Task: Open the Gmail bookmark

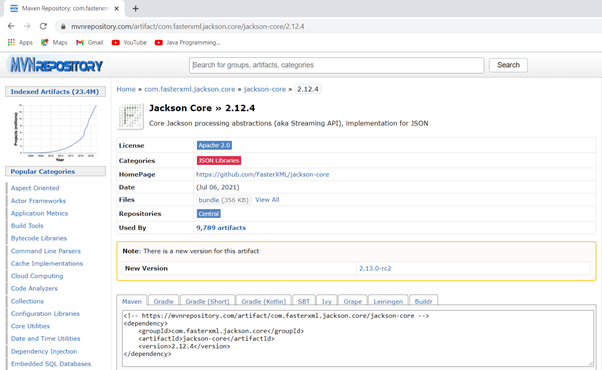Action: [x=89, y=42]
